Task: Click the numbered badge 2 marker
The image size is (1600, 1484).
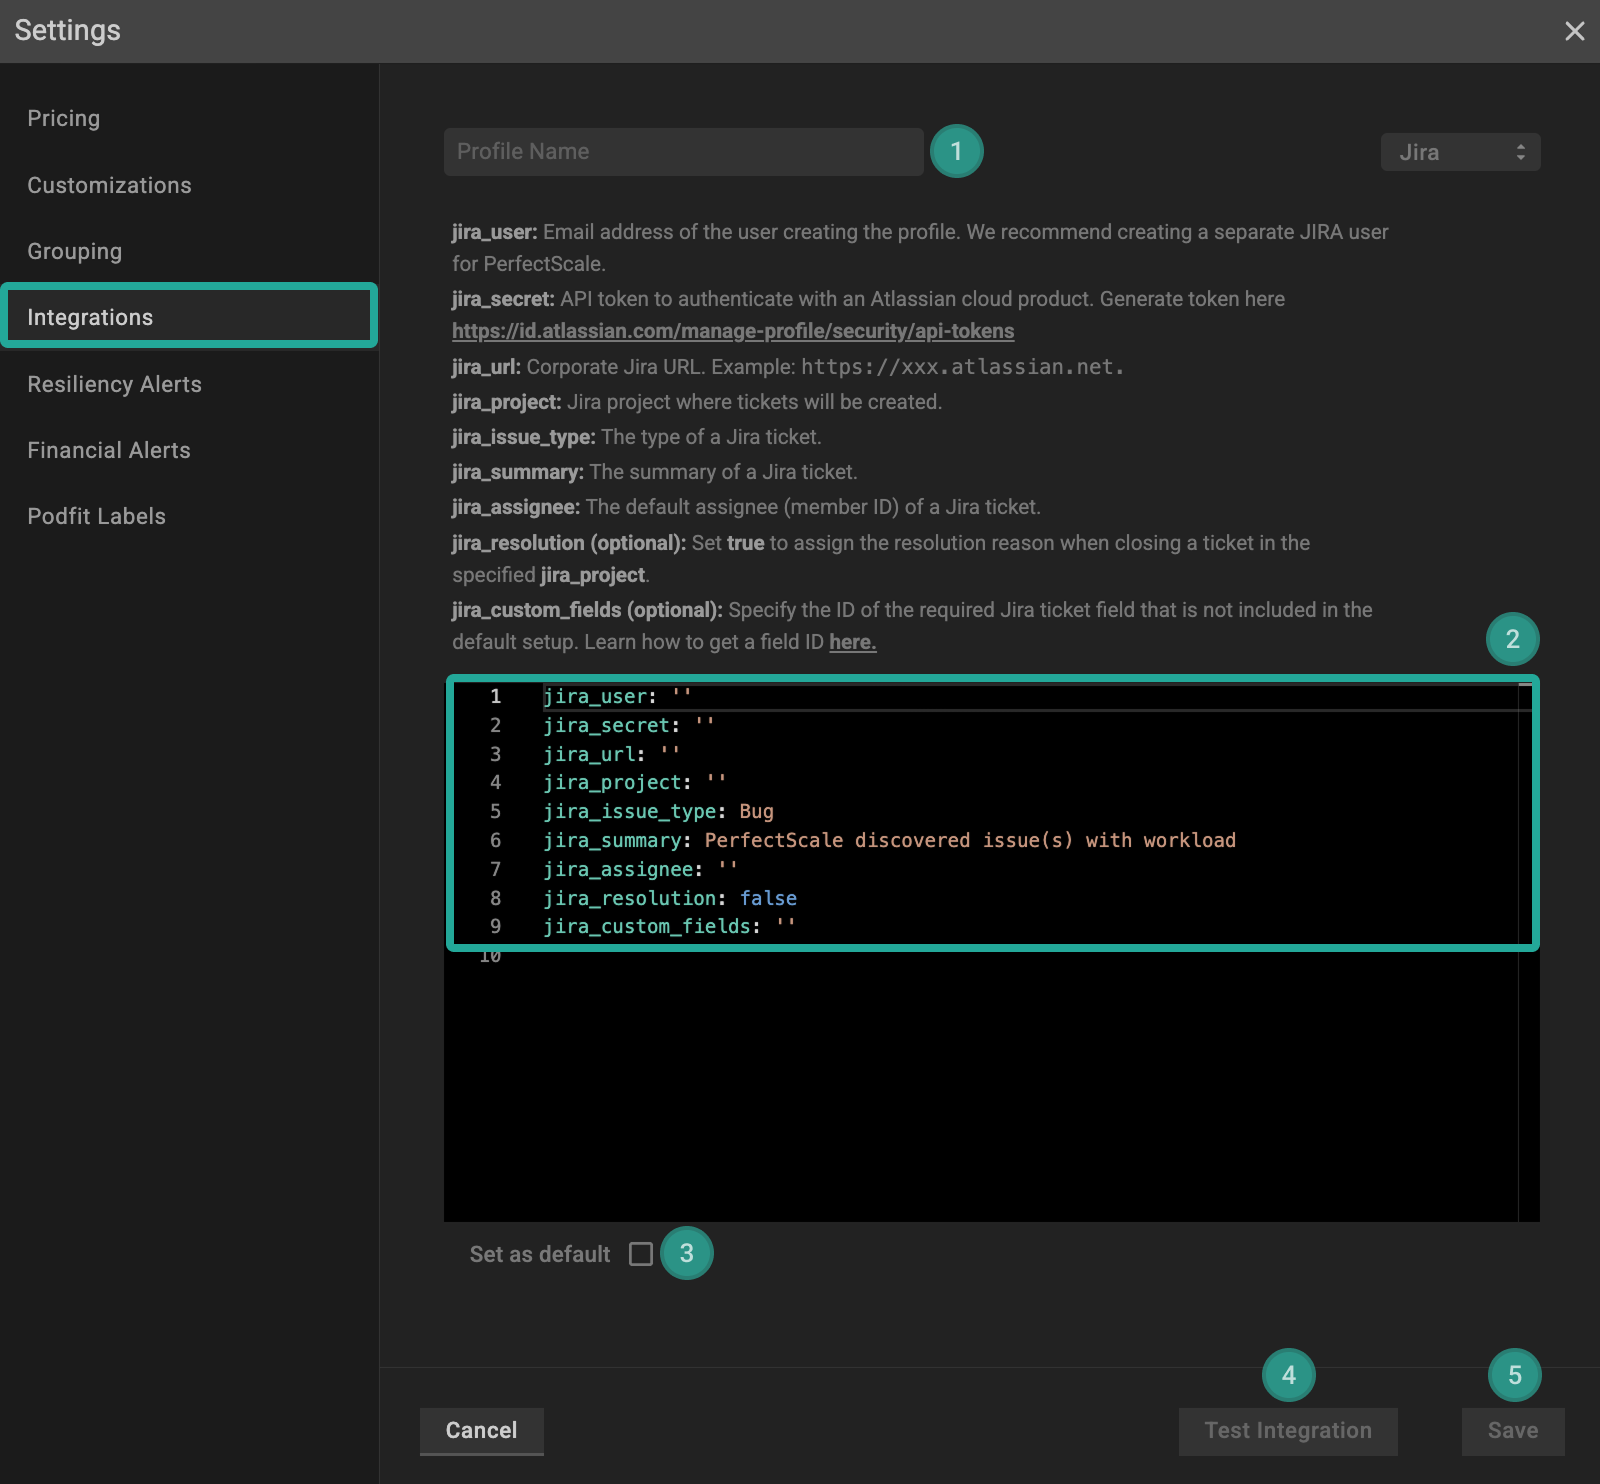Action: [x=1512, y=639]
